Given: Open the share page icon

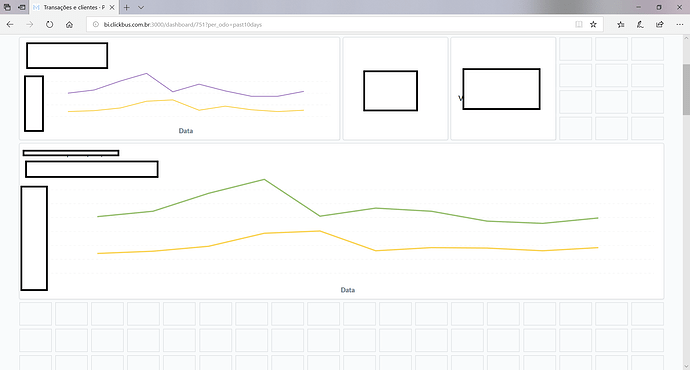Looking at the screenshot, I should point(660,25).
